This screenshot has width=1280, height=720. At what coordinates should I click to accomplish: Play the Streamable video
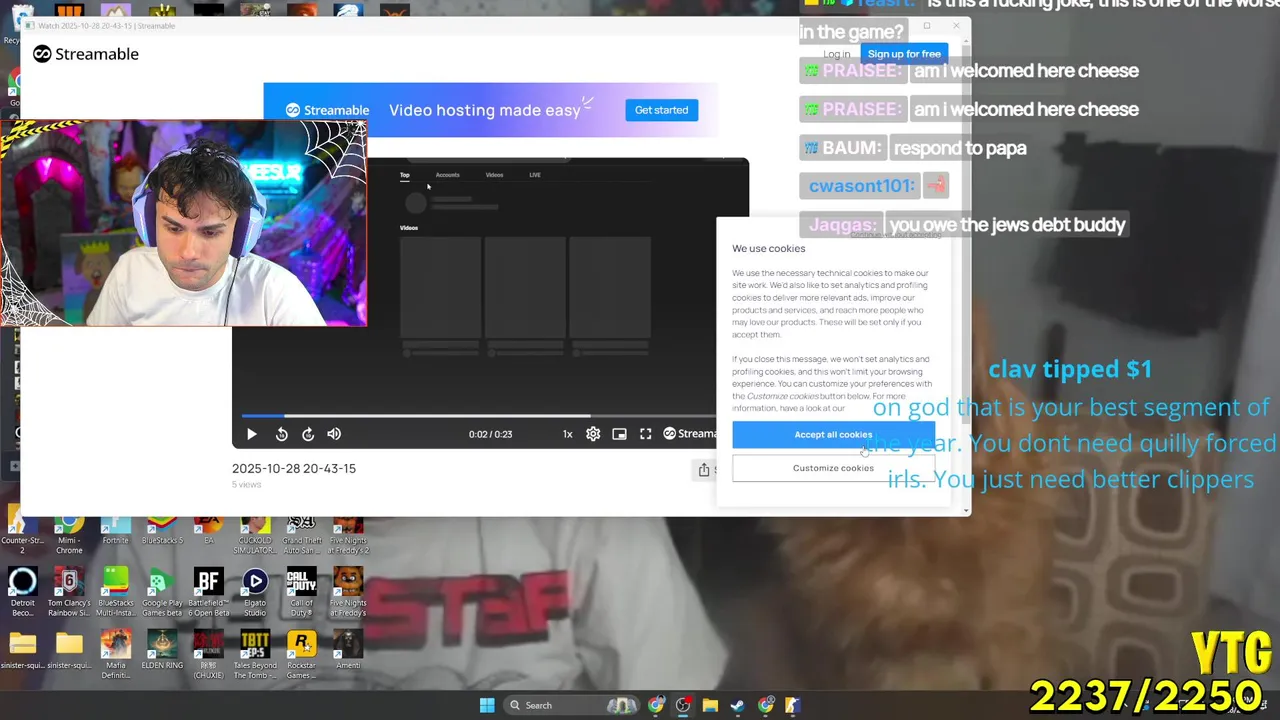point(252,434)
